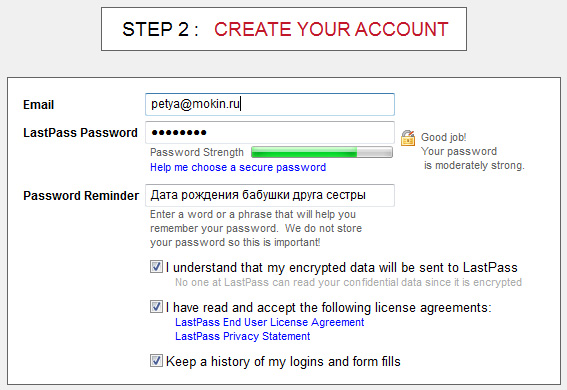The height and width of the screenshot is (390, 567).
Task: Open the LastPass Privacy Statement link
Action: click(243, 336)
